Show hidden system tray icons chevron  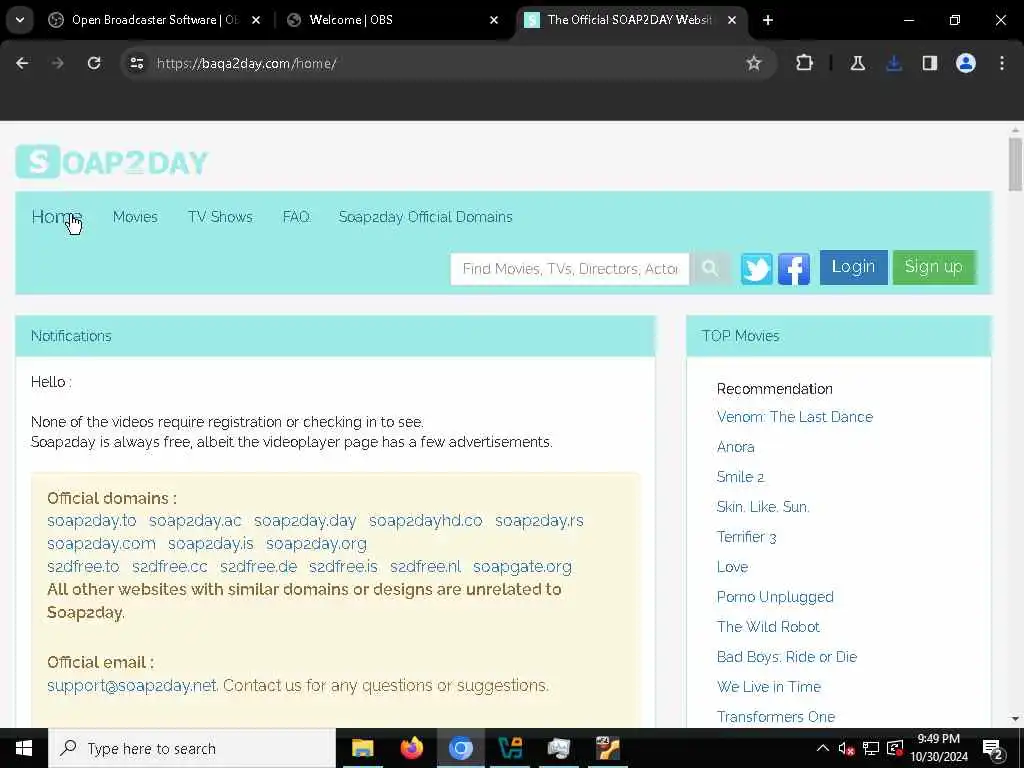(x=823, y=748)
